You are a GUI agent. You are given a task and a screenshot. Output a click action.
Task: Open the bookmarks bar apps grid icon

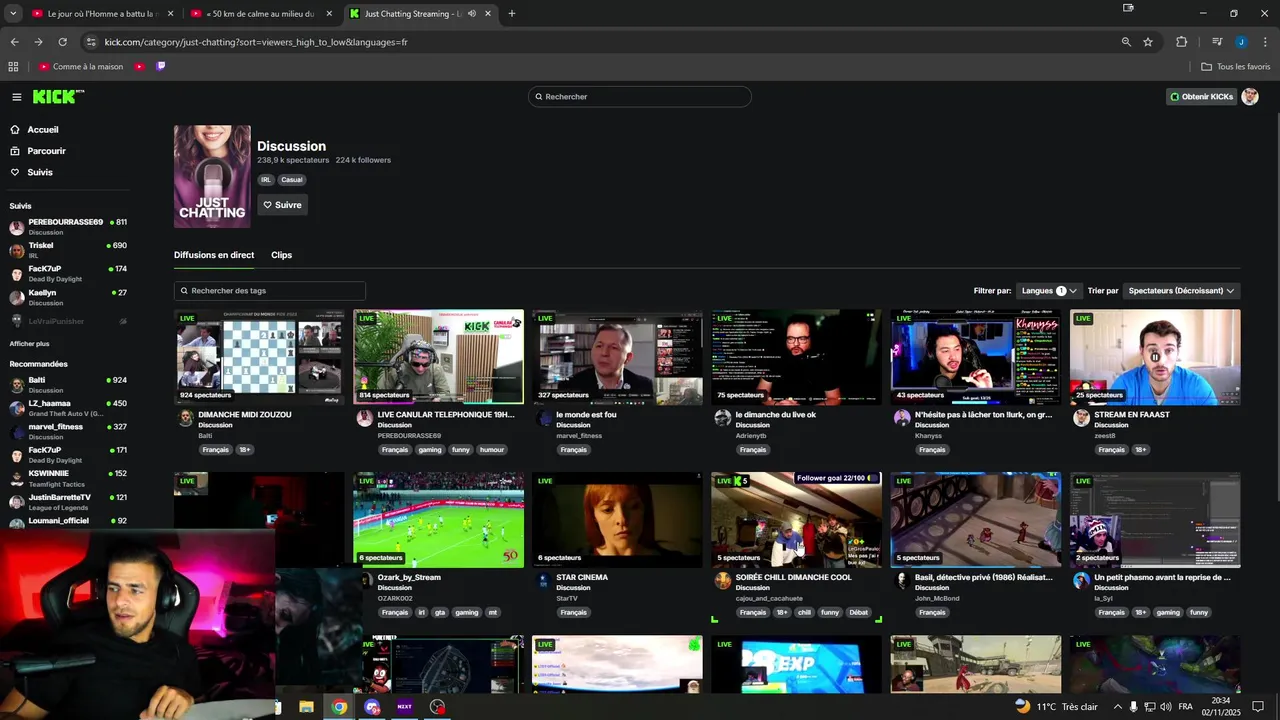[13, 67]
